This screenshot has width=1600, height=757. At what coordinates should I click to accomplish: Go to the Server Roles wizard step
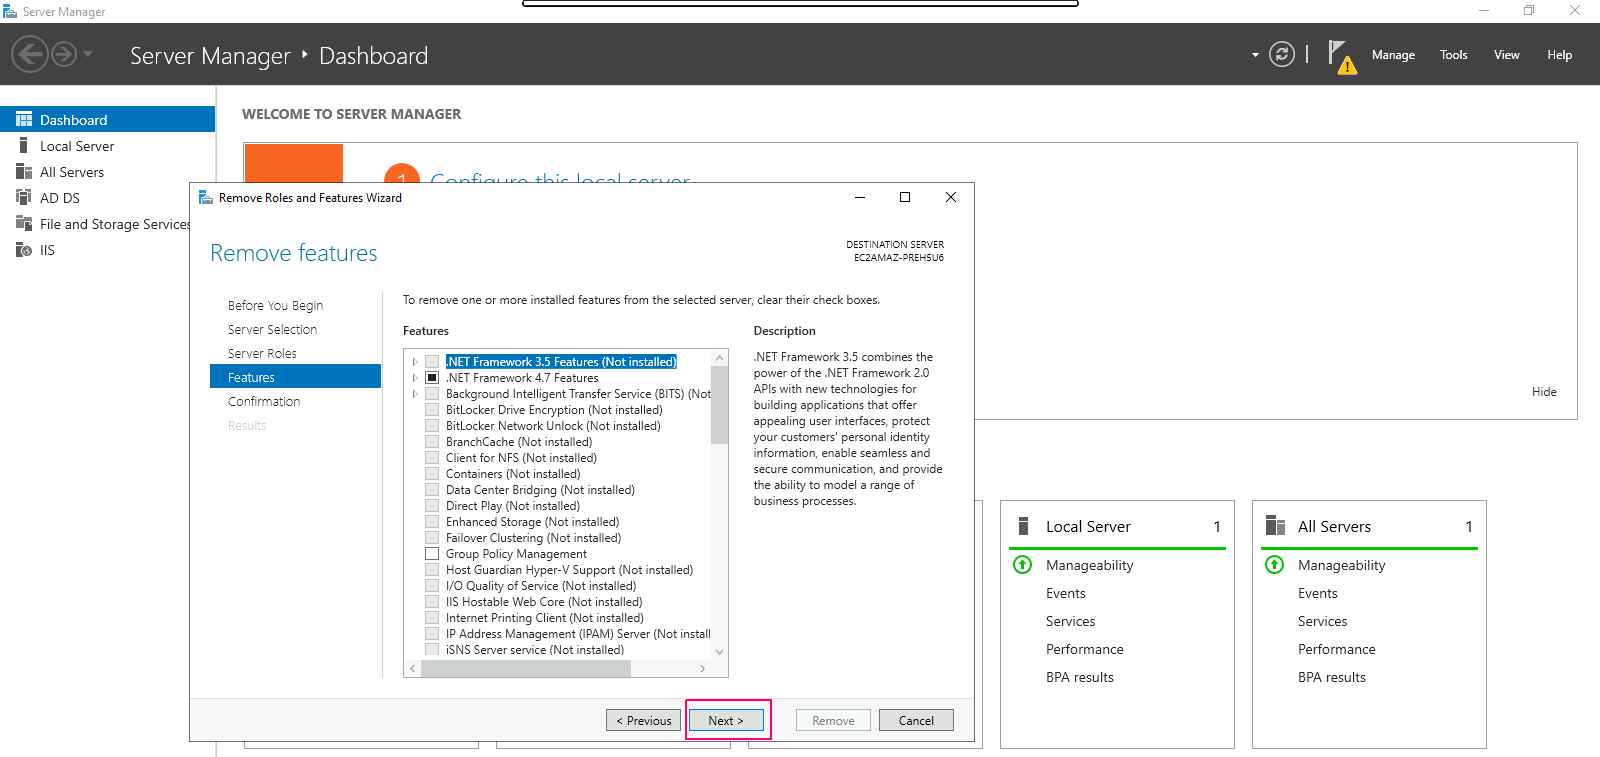(262, 353)
